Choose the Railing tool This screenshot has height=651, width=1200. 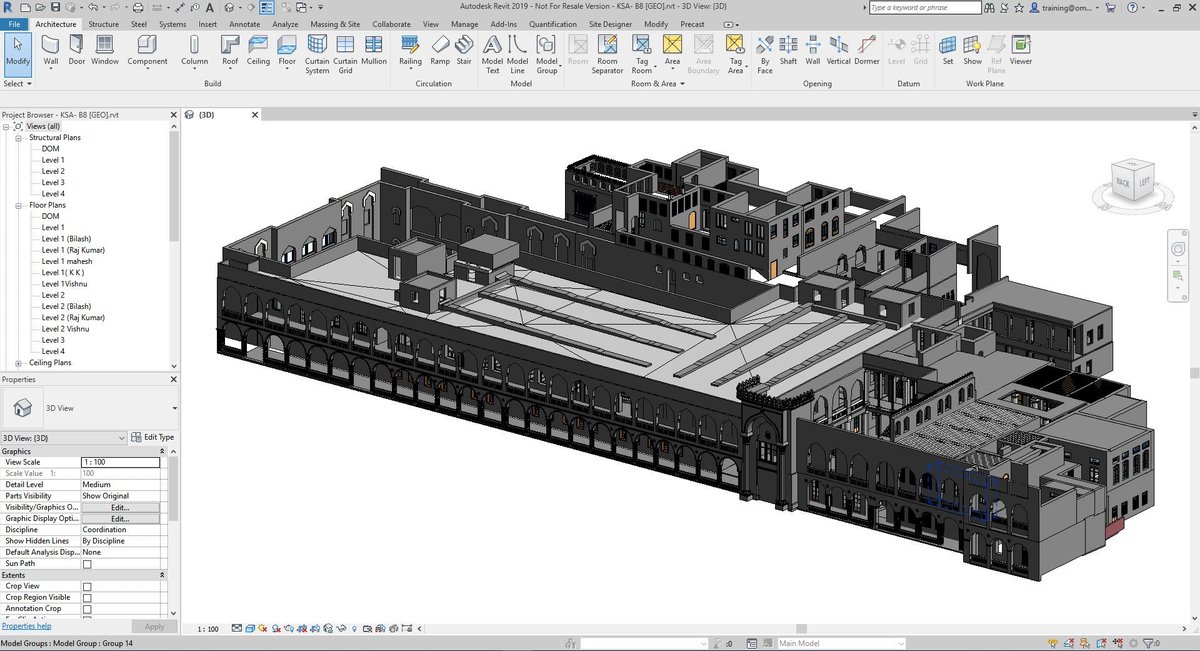410,52
